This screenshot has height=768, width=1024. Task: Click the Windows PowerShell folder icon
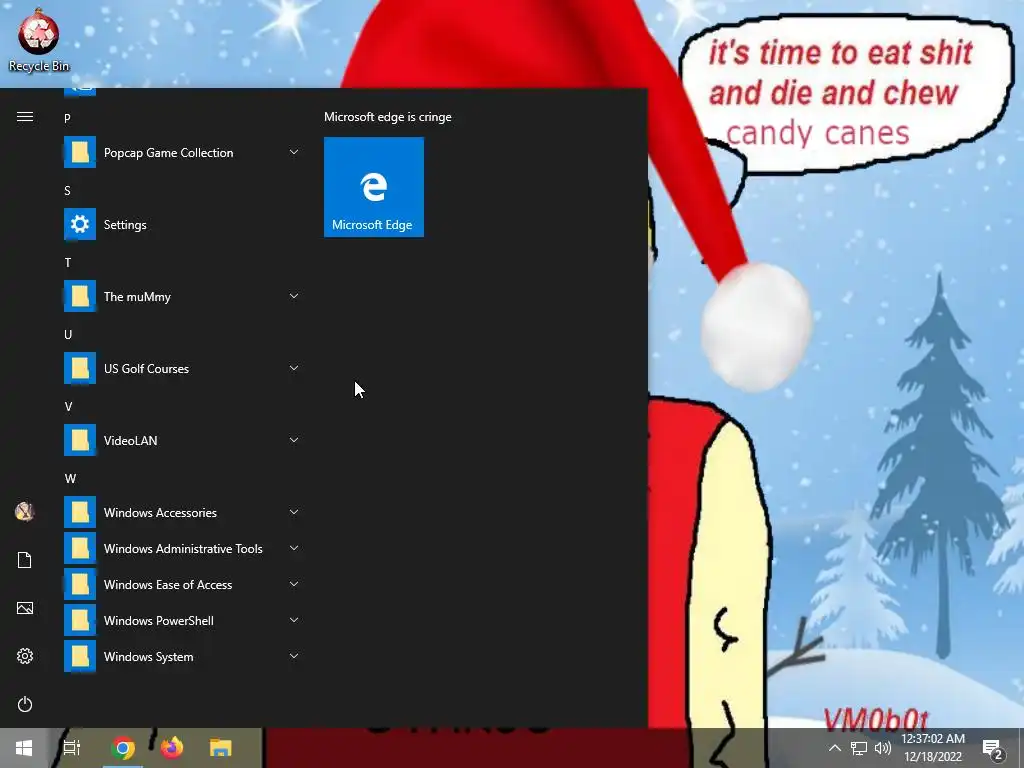point(80,620)
